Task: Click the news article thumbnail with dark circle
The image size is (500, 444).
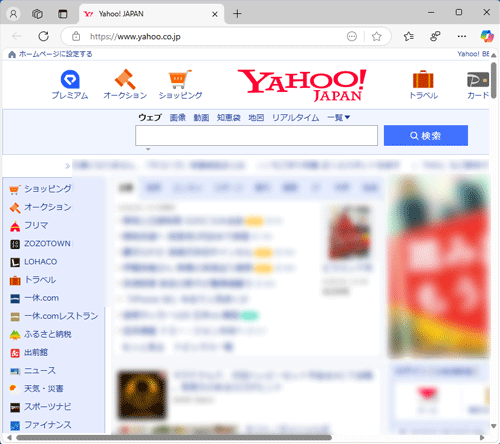Action: [142, 395]
